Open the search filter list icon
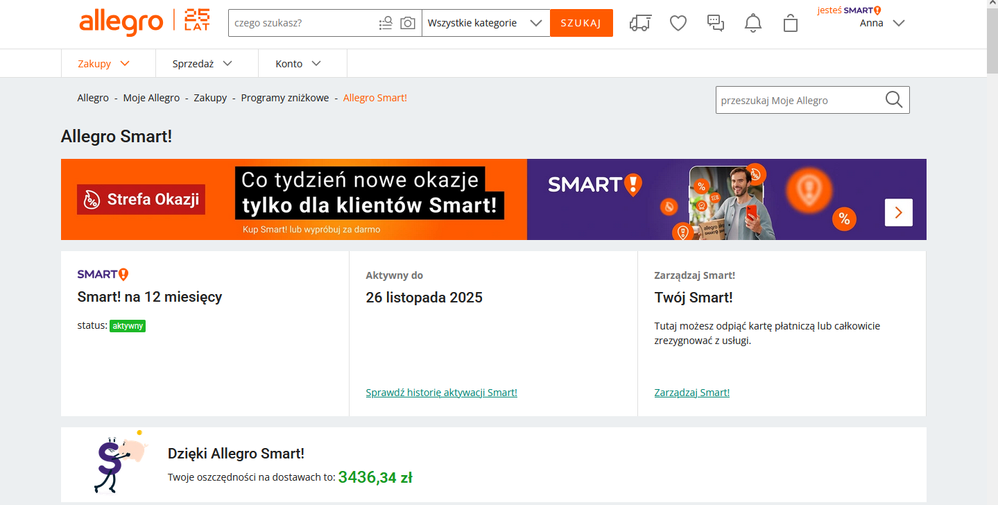Viewport: 998px width, 505px height. 385,24
